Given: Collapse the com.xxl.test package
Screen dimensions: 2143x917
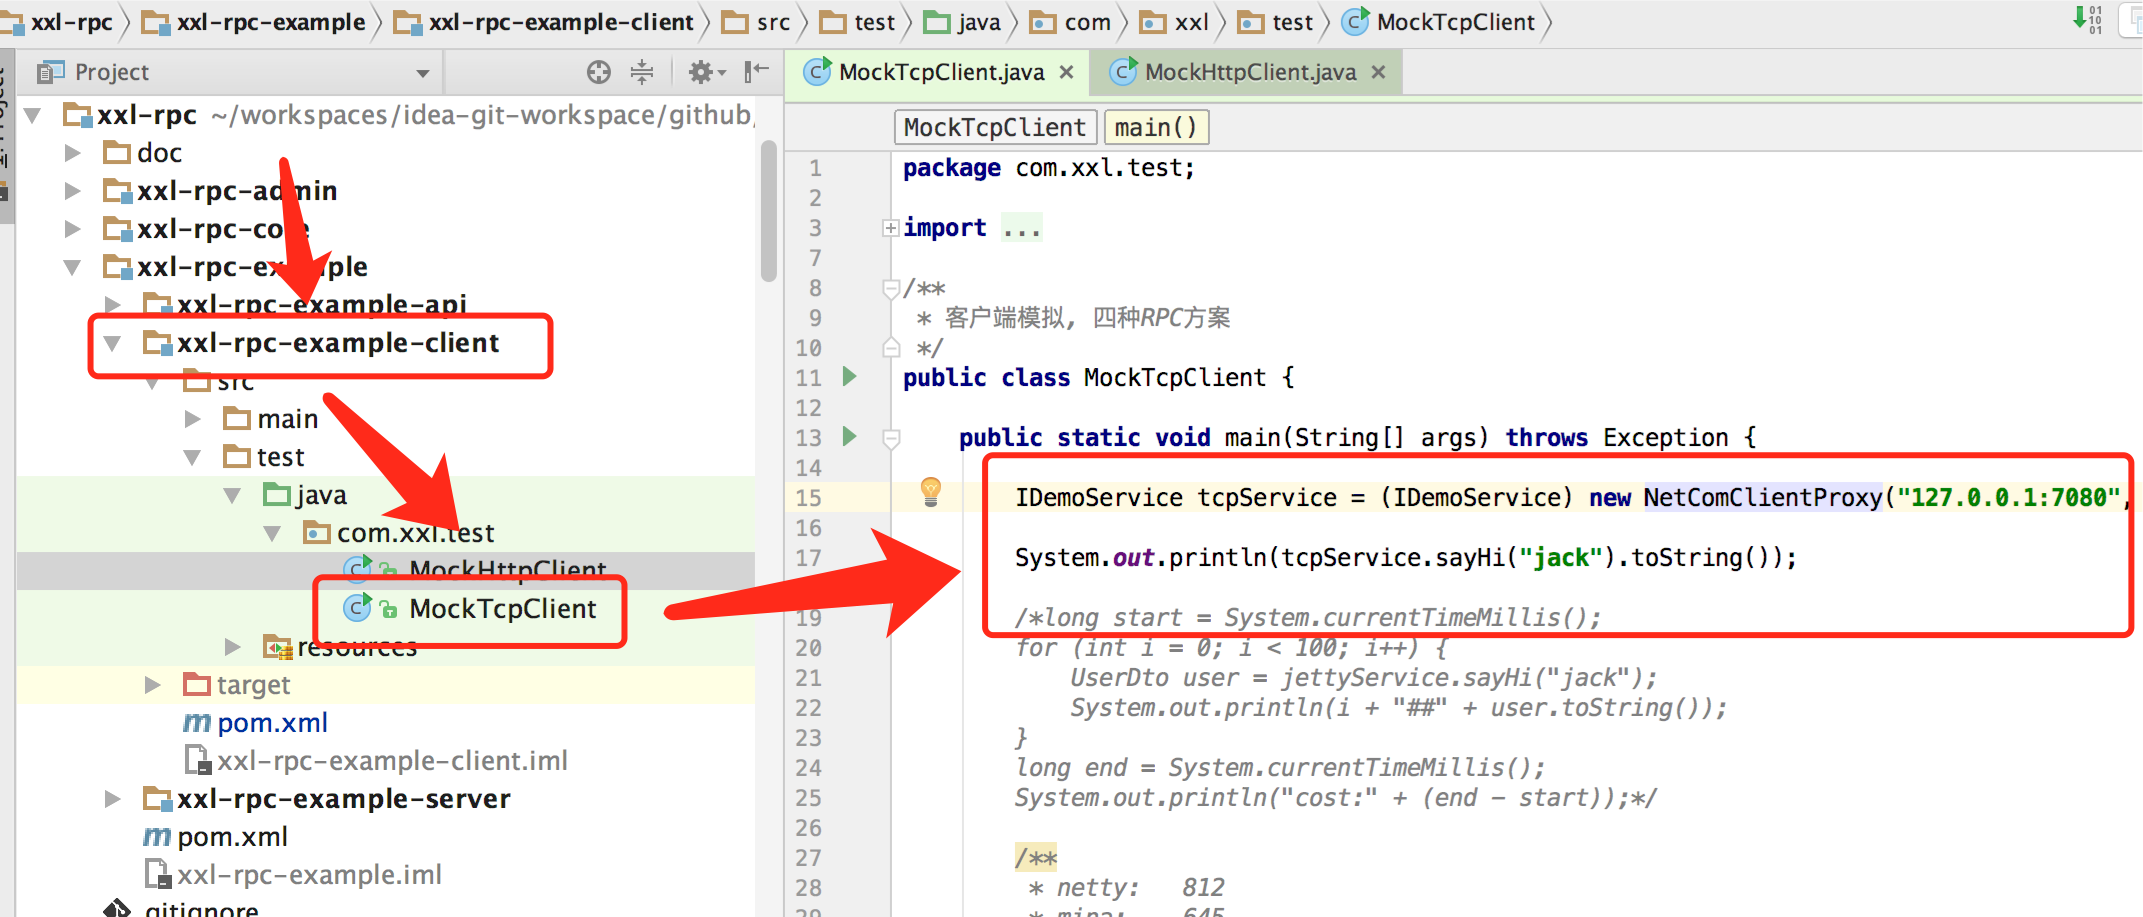Looking at the screenshot, I should tap(272, 533).
